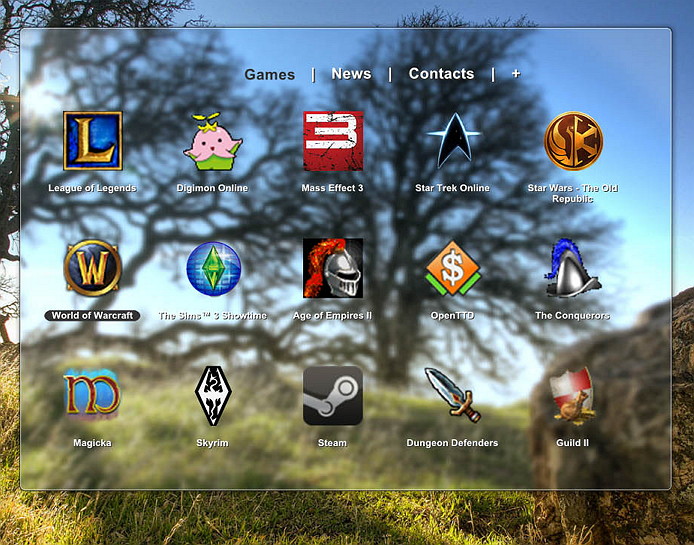Open the Magicka icon
The width and height of the screenshot is (694, 545).
point(92,394)
